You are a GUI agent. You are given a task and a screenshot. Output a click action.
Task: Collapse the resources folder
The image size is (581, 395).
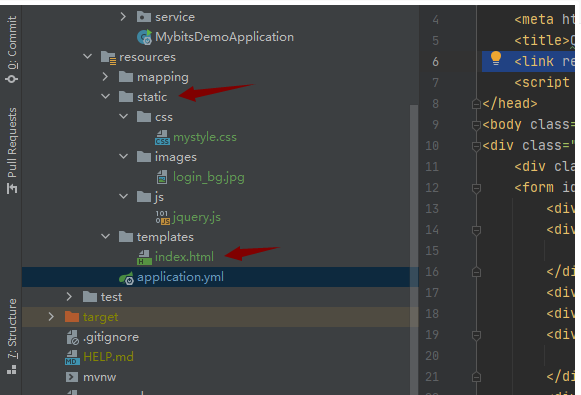tap(87, 57)
